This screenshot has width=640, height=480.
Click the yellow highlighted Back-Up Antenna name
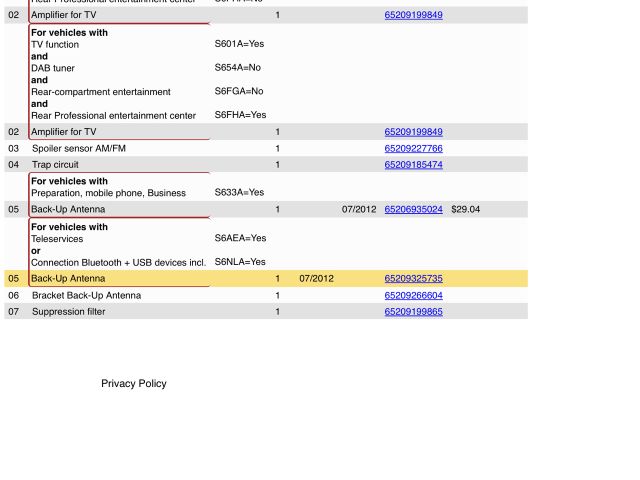tap(68, 279)
